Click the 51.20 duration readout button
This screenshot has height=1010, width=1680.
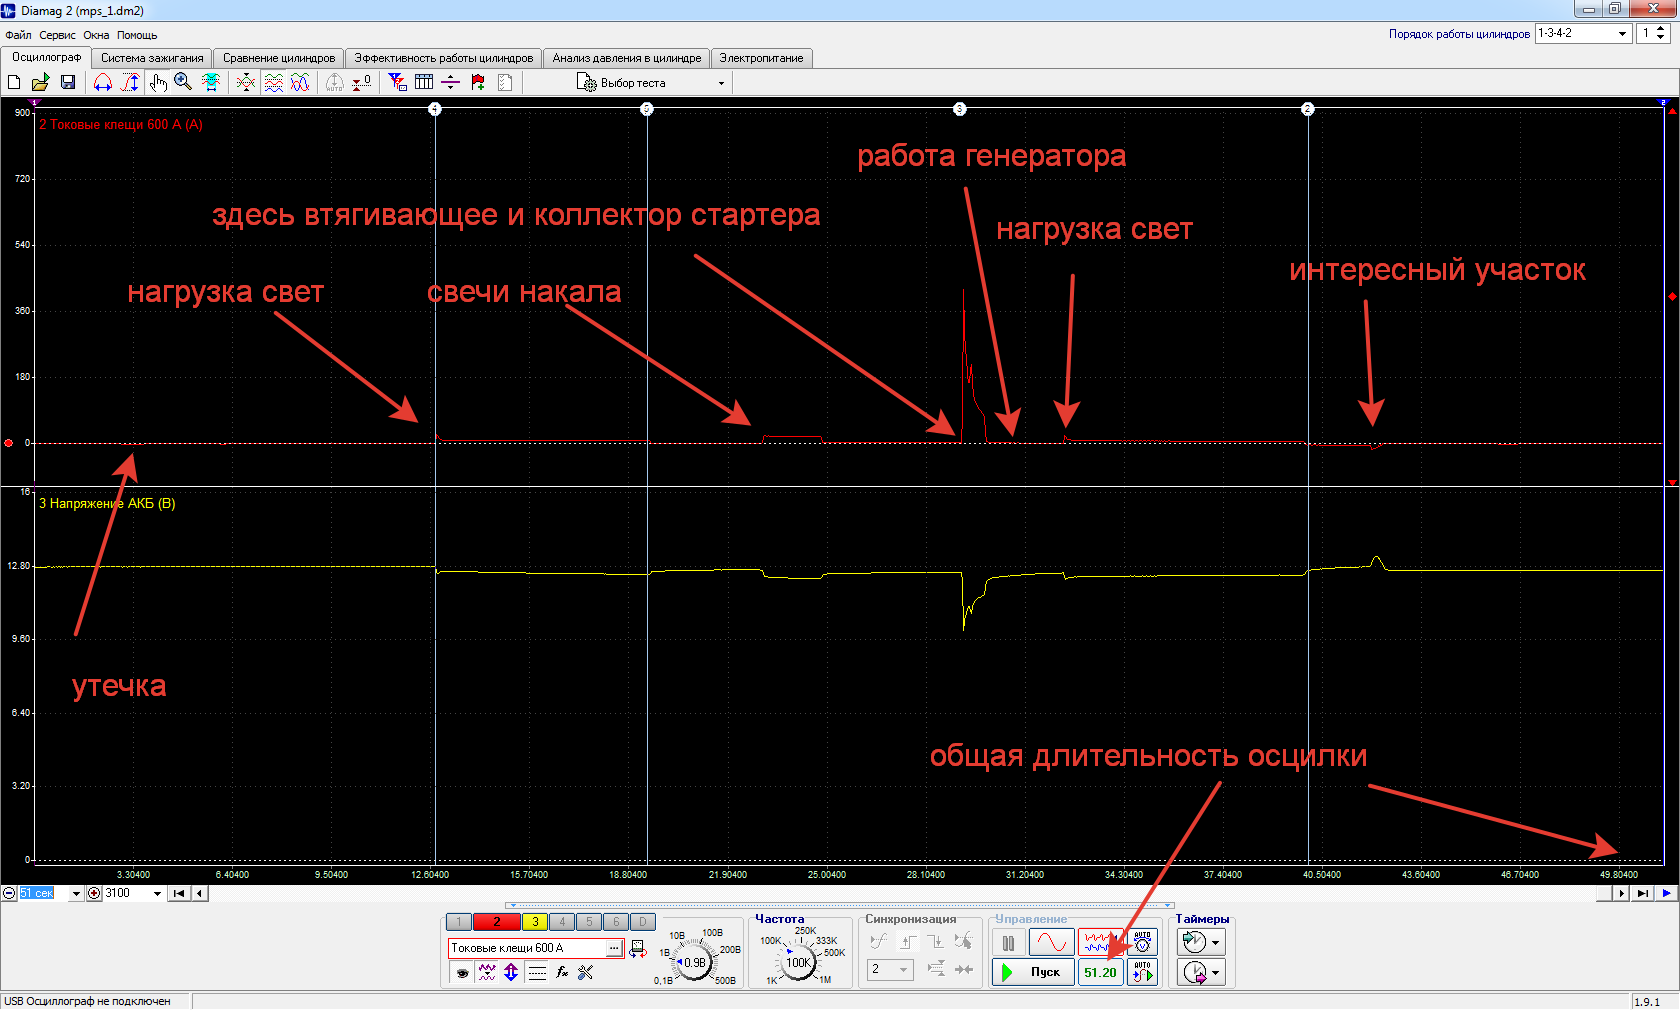coord(1100,972)
